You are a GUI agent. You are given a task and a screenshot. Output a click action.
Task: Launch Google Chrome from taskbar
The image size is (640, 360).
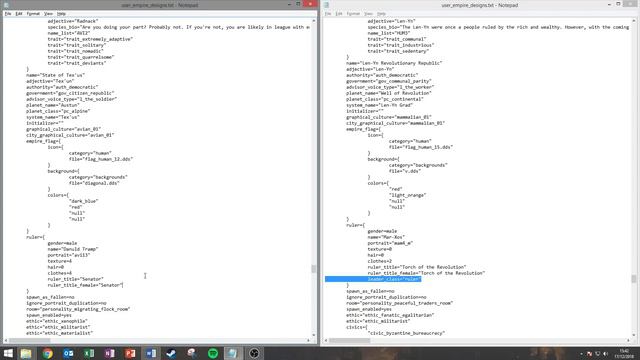click(47, 353)
